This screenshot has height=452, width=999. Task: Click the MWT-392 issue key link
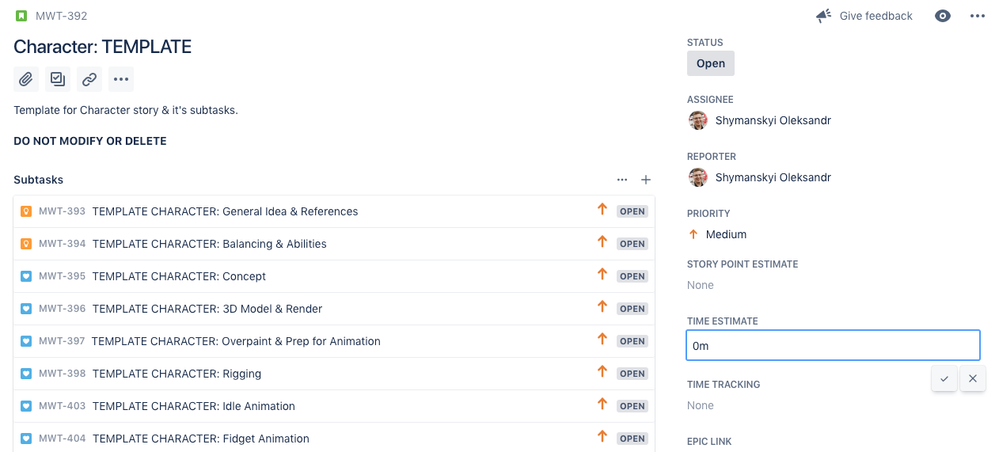[x=61, y=16]
